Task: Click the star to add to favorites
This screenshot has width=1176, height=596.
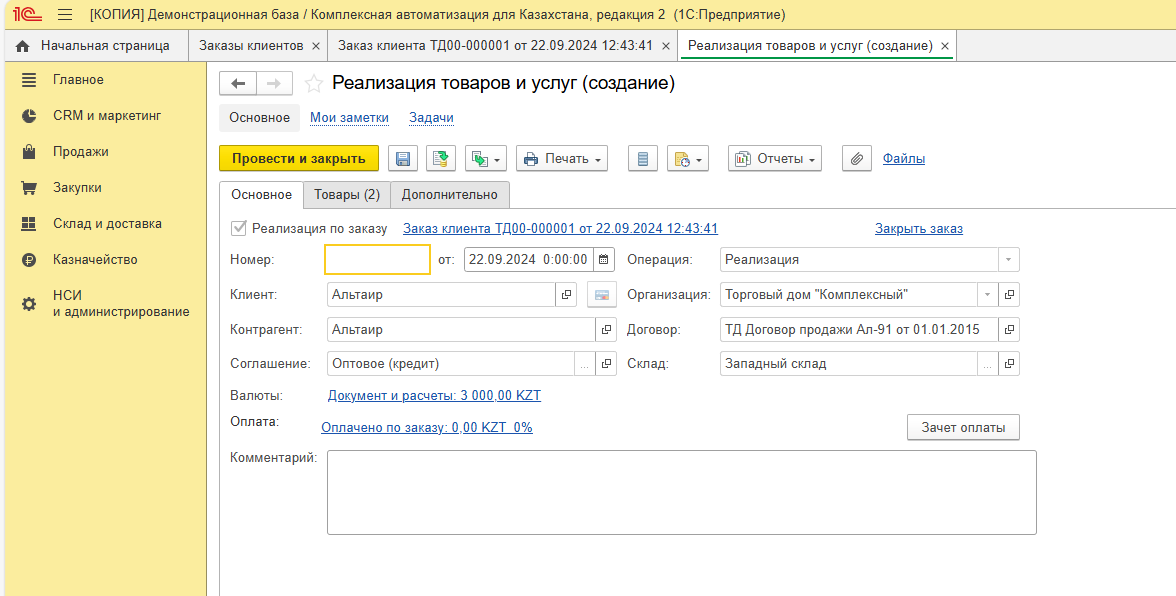Action: [314, 84]
